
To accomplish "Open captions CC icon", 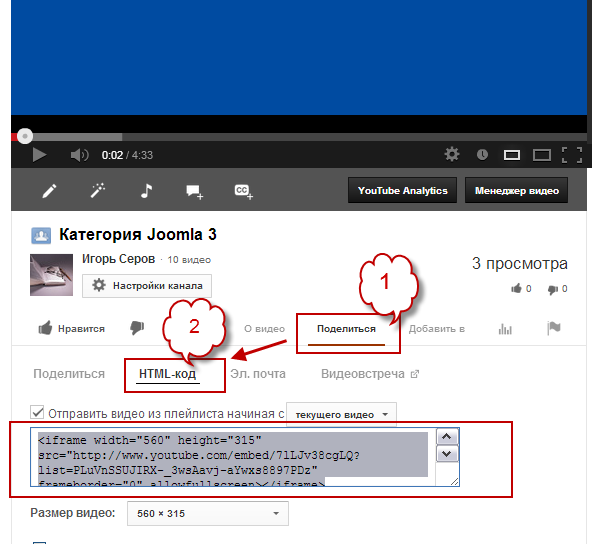I will click(x=244, y=191).
